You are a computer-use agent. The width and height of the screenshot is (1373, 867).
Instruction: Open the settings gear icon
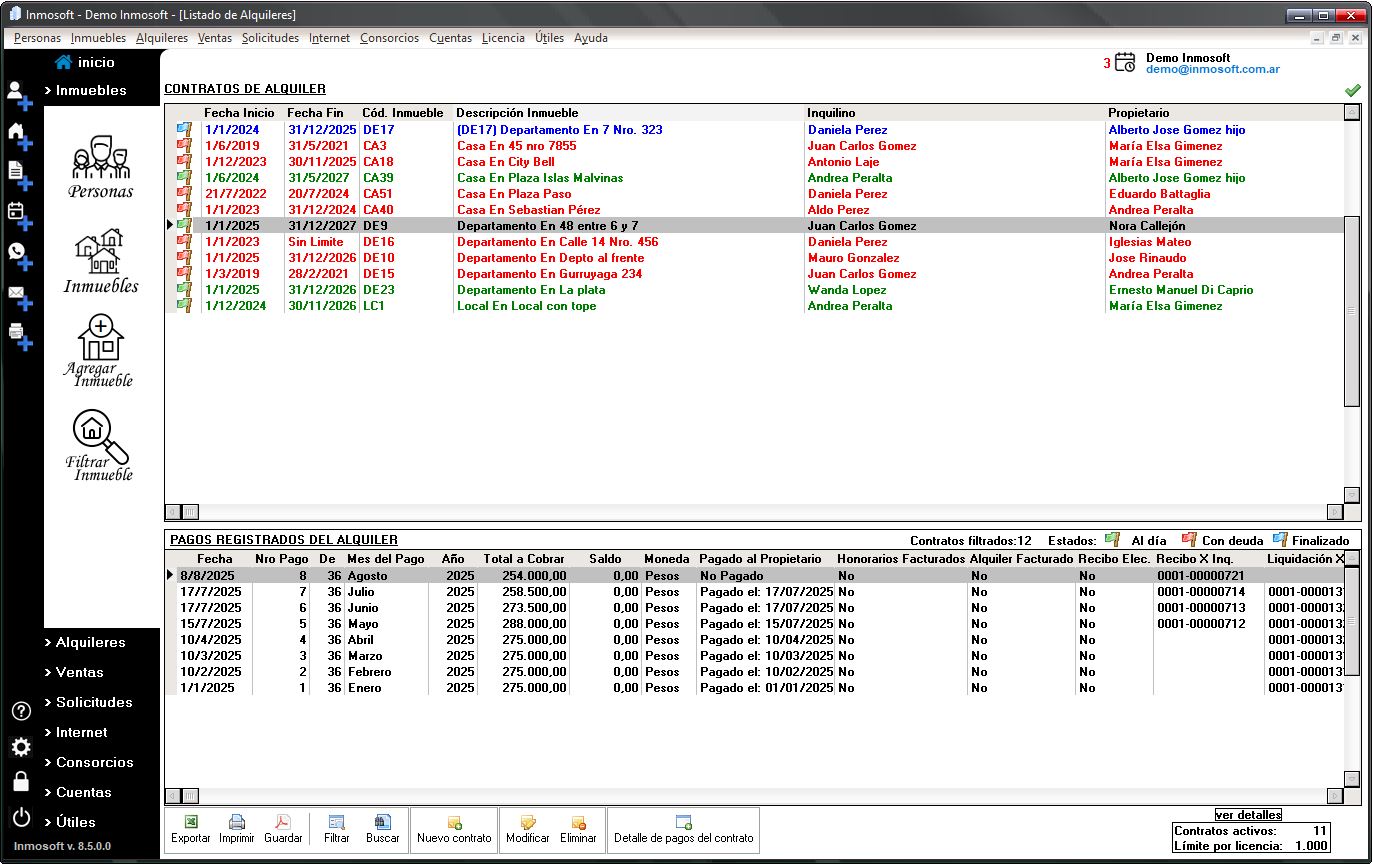click(21, 747)
